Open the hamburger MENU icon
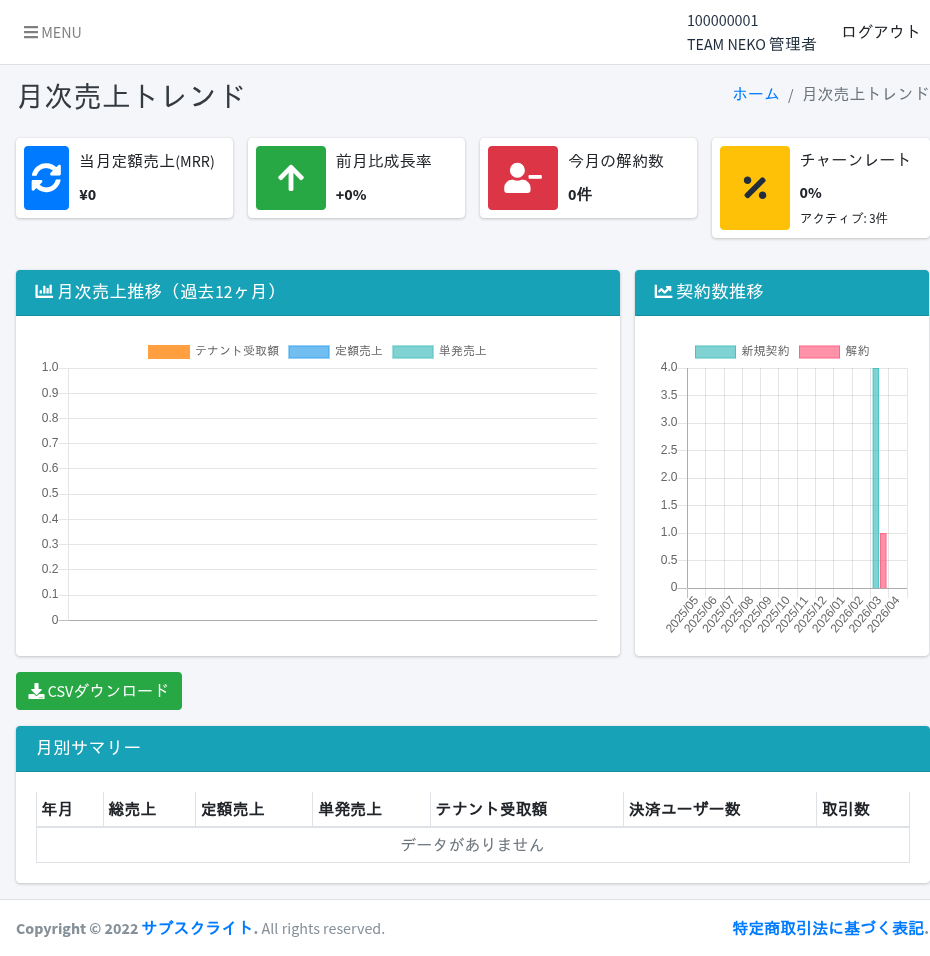 click(x=33, y=32)
